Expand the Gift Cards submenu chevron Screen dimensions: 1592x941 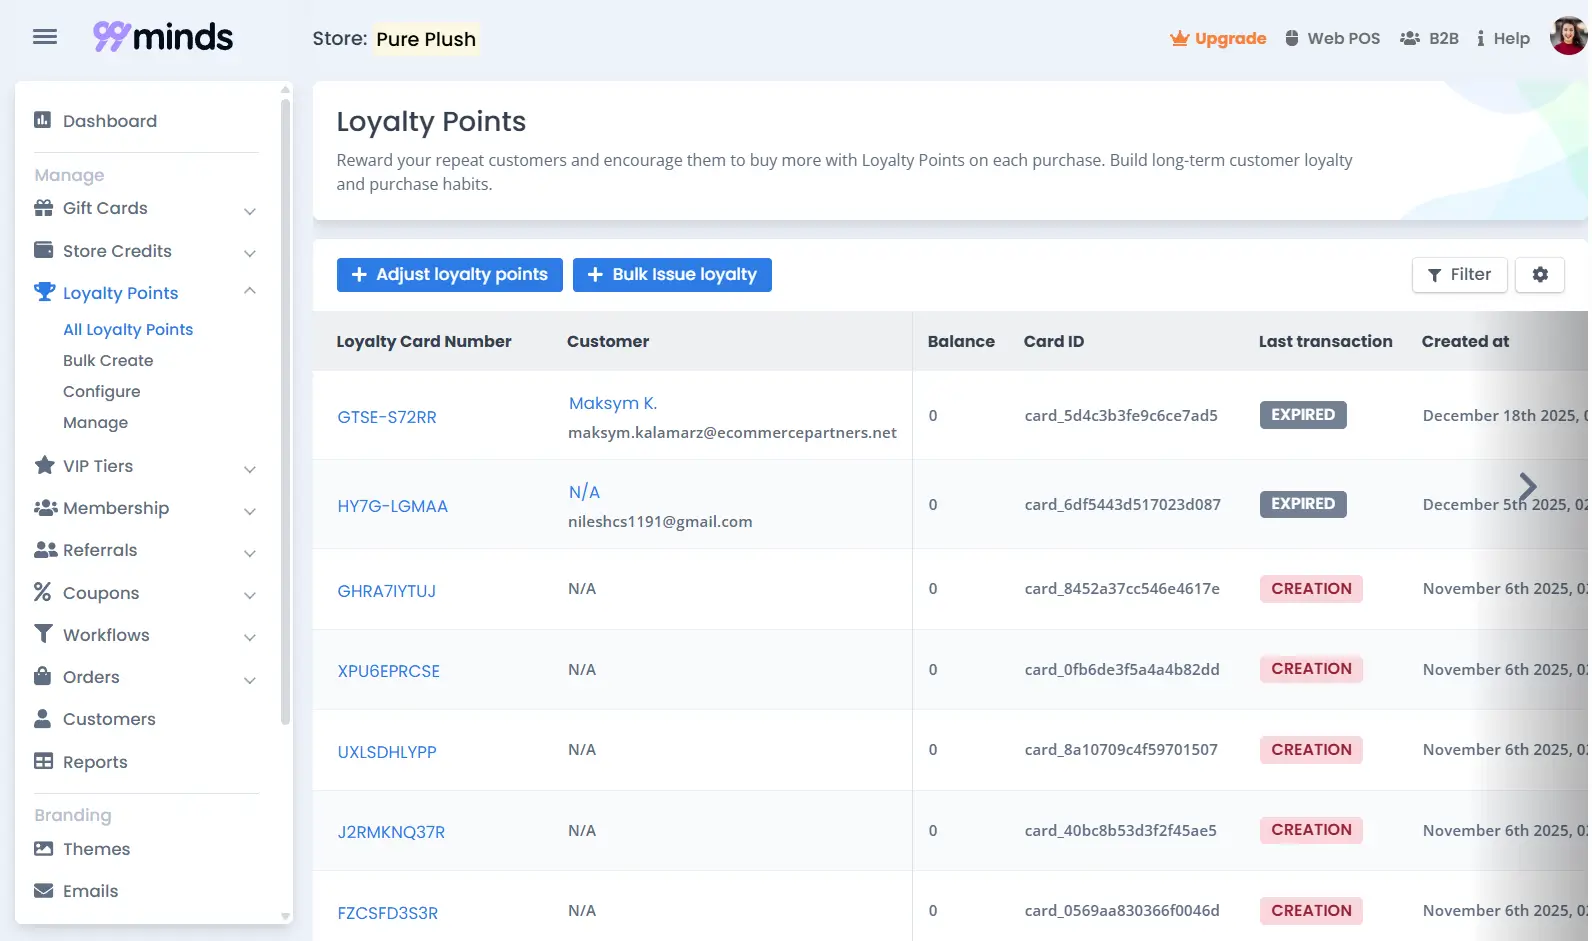[250, 211]
